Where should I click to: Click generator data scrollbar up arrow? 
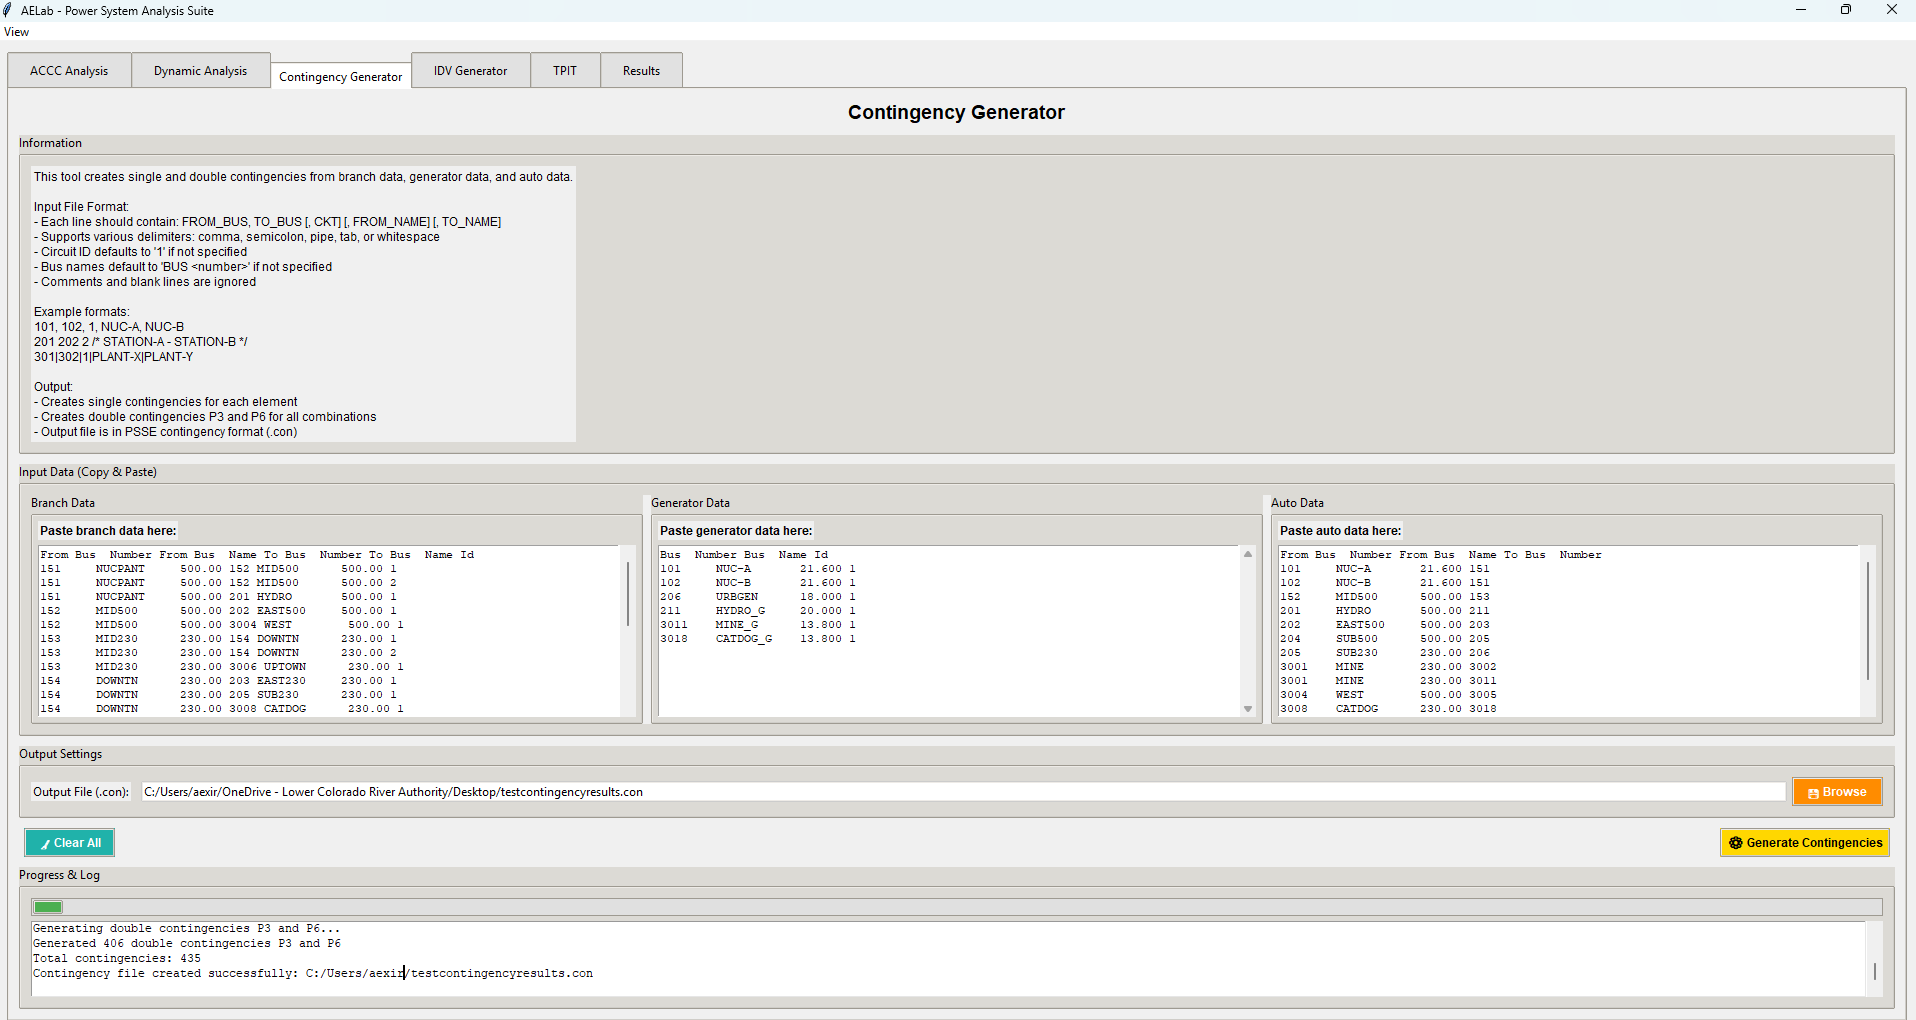[x=1248, y=554]
